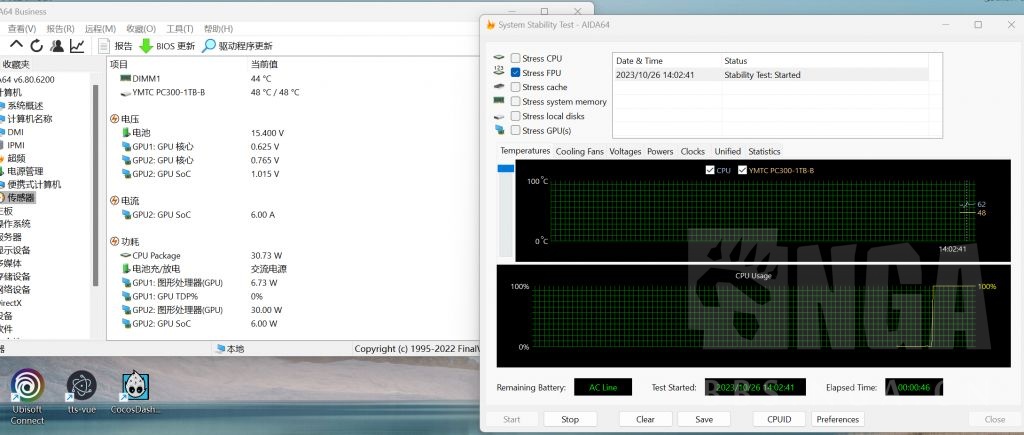Enable the Stress CPU checkbox

click(516, 58)
